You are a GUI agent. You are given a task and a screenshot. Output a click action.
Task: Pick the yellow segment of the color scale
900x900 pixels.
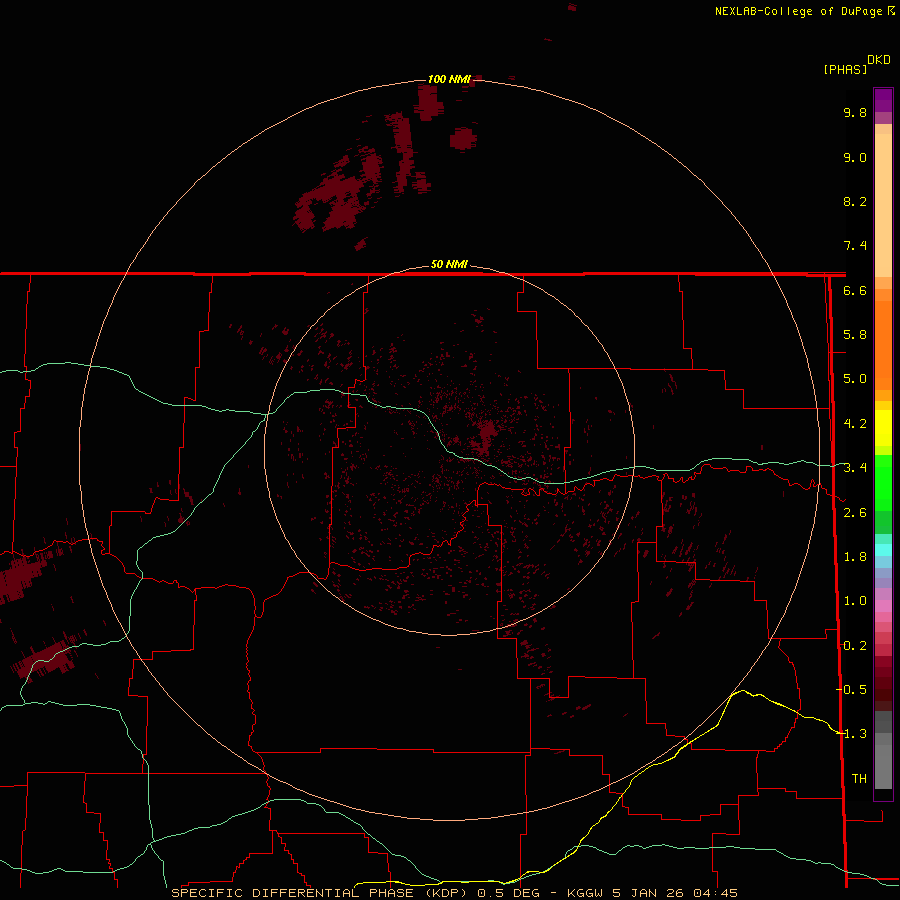883,428
